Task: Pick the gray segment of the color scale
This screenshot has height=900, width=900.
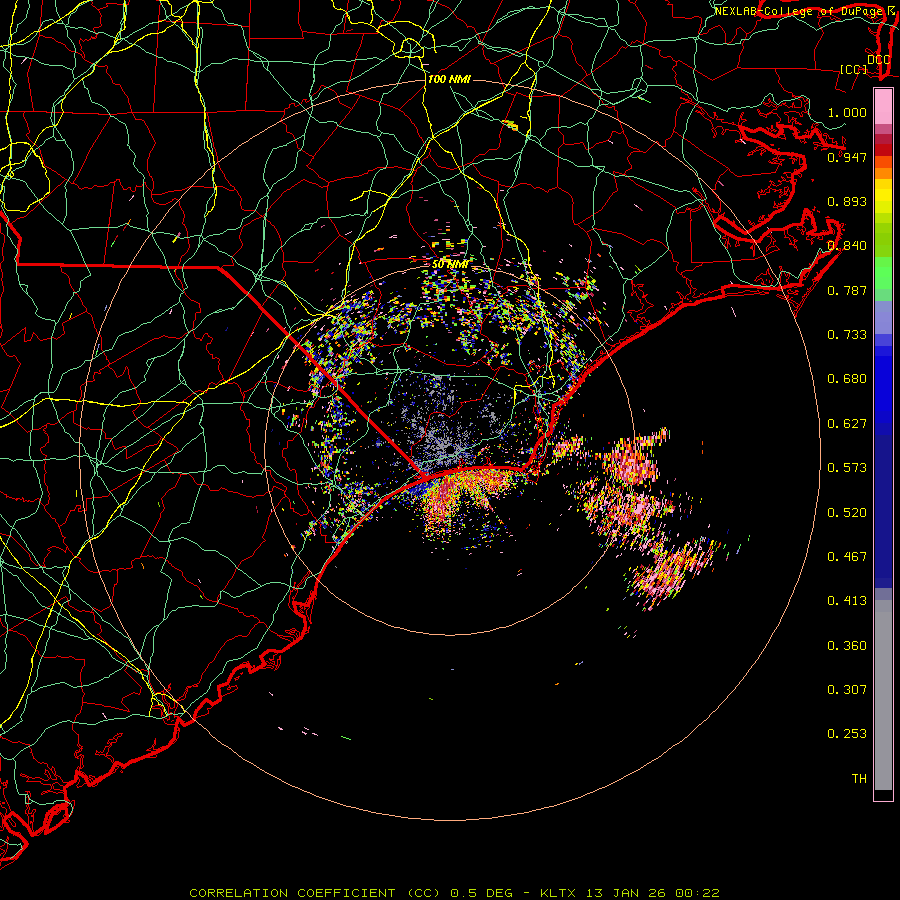Action: pos(883,695)
